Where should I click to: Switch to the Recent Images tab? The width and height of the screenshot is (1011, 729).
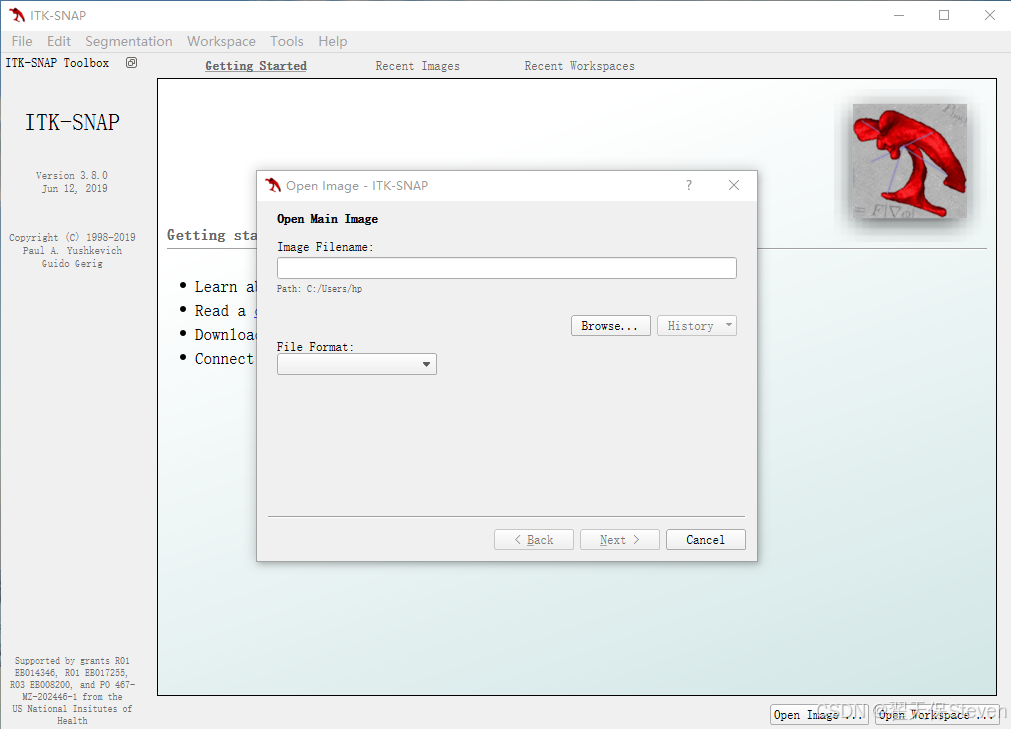pyautogui.click(x=418, y=66)
